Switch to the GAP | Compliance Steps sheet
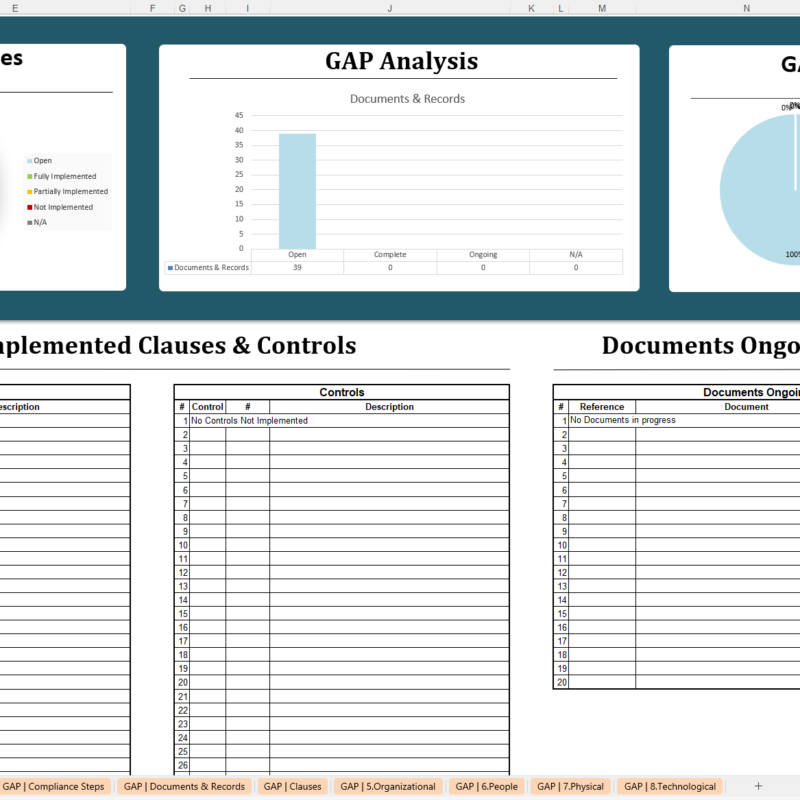Screen dimensions: 800x800 (x=55, y=787)
